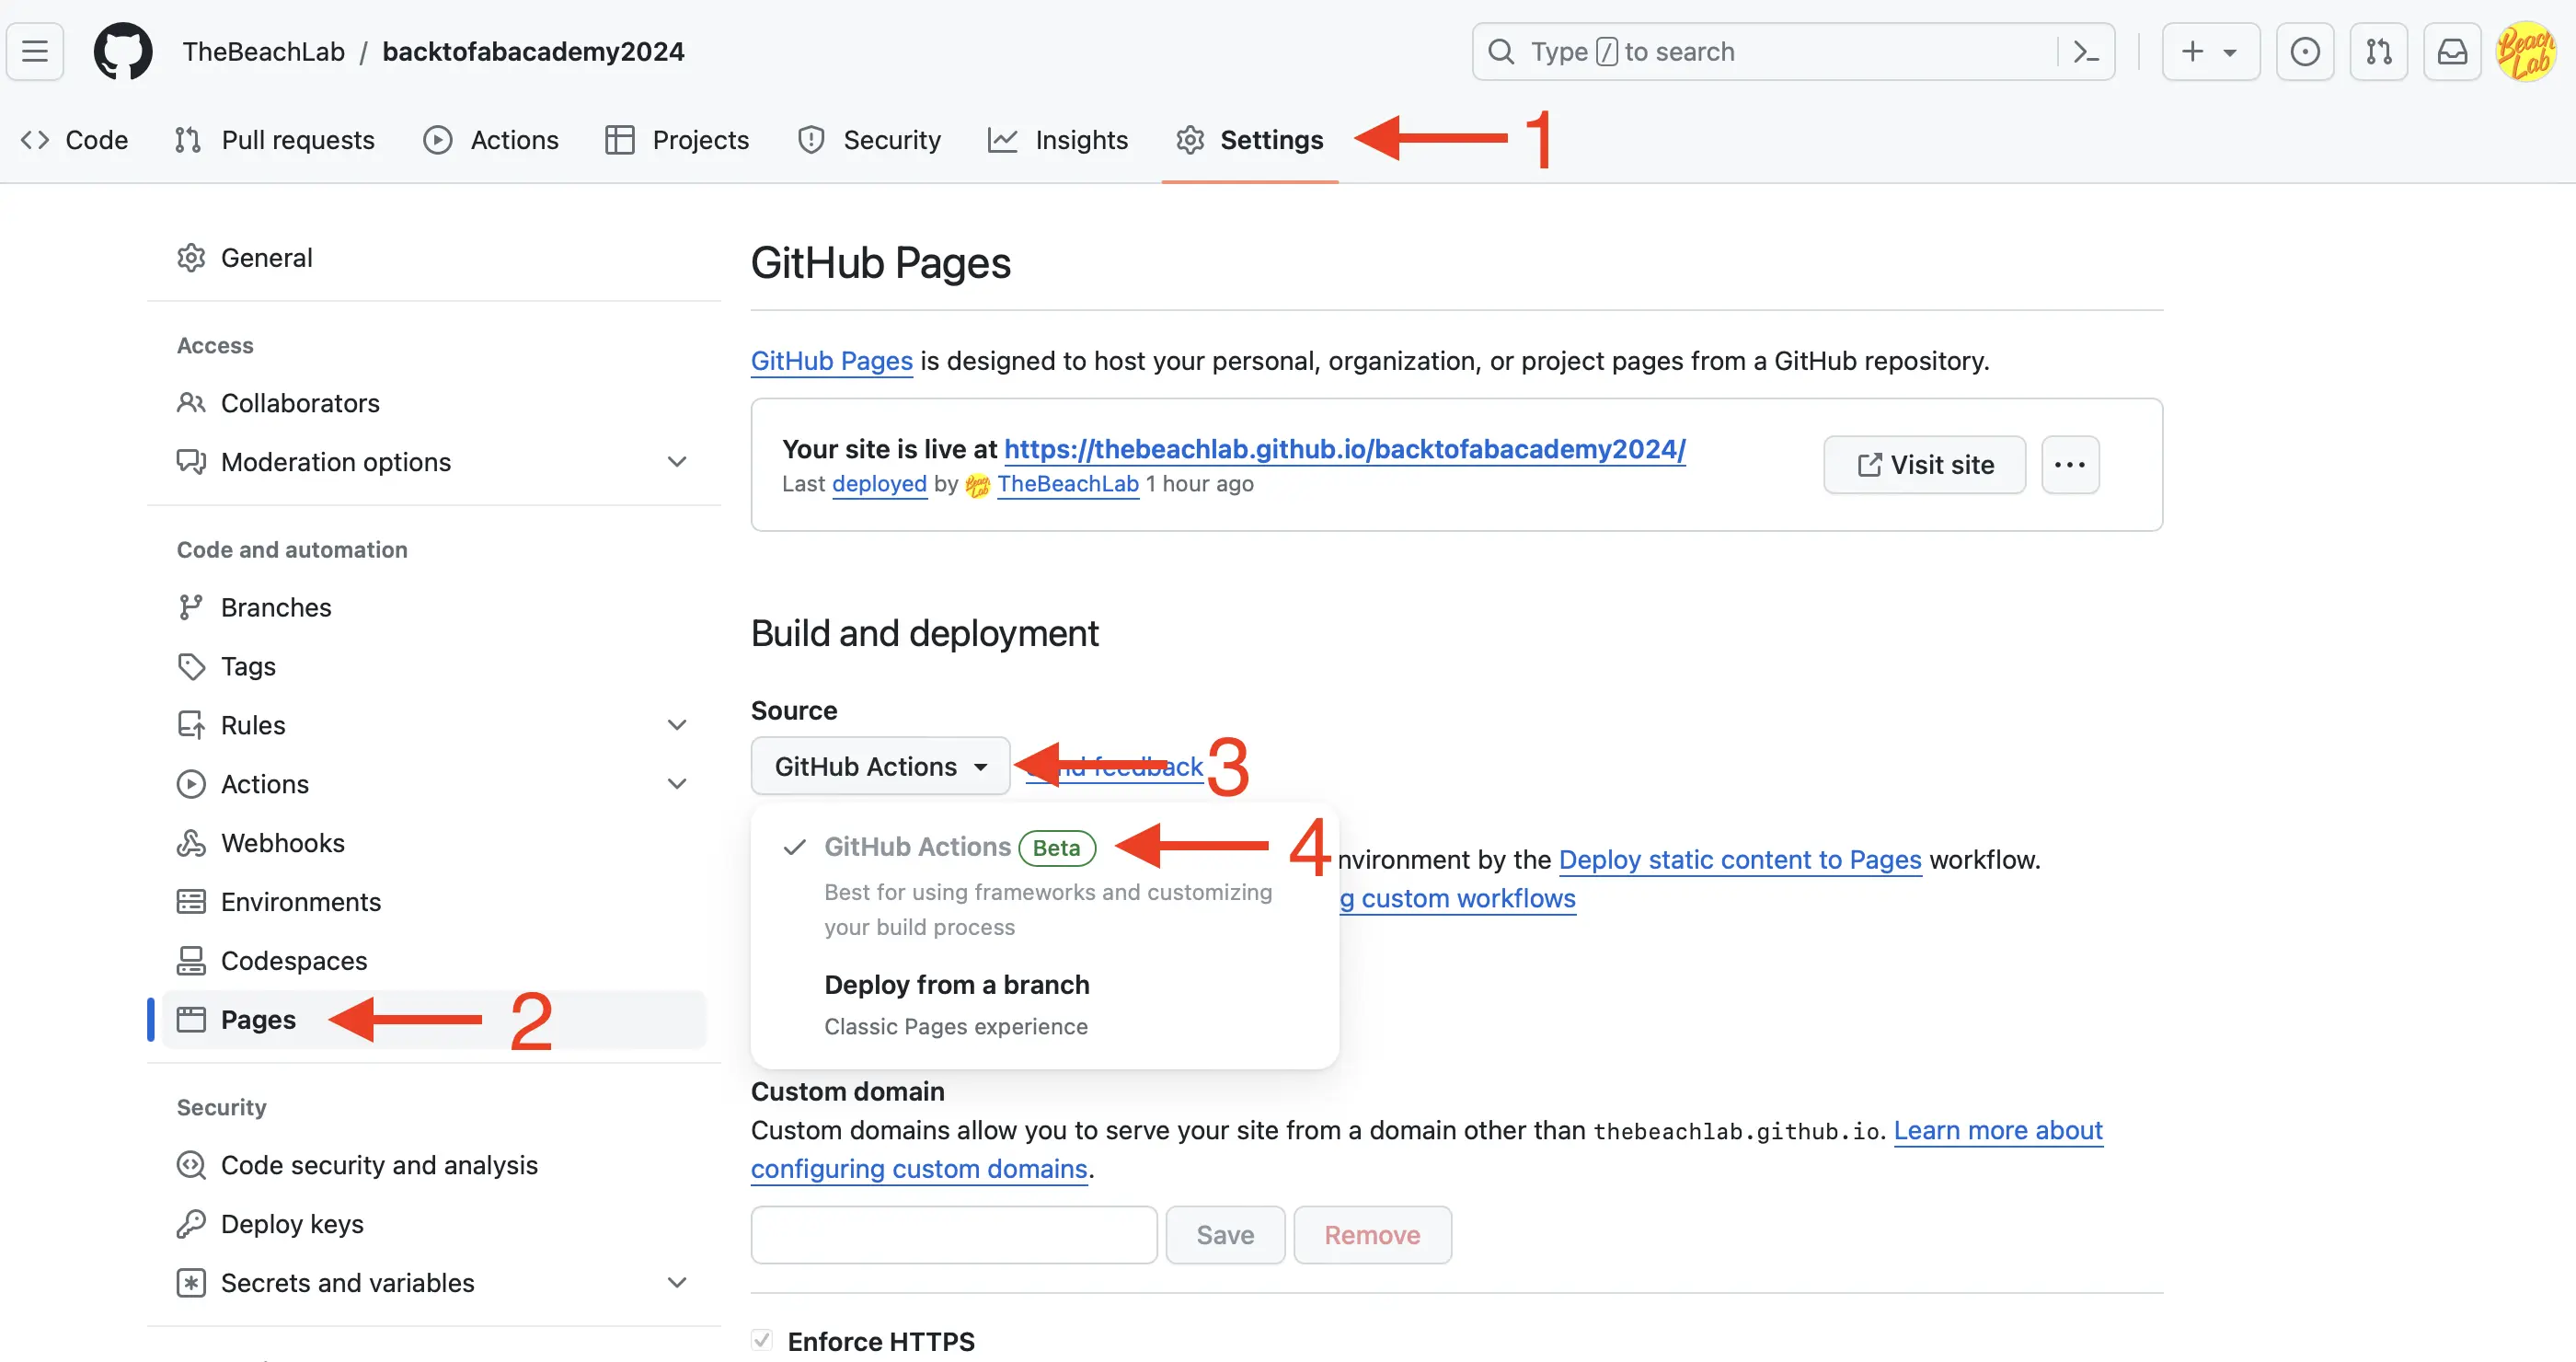This screenshot has height=1362, width=2576.
Task: Open the three-dots site options menu
Action: (2070, 465)
